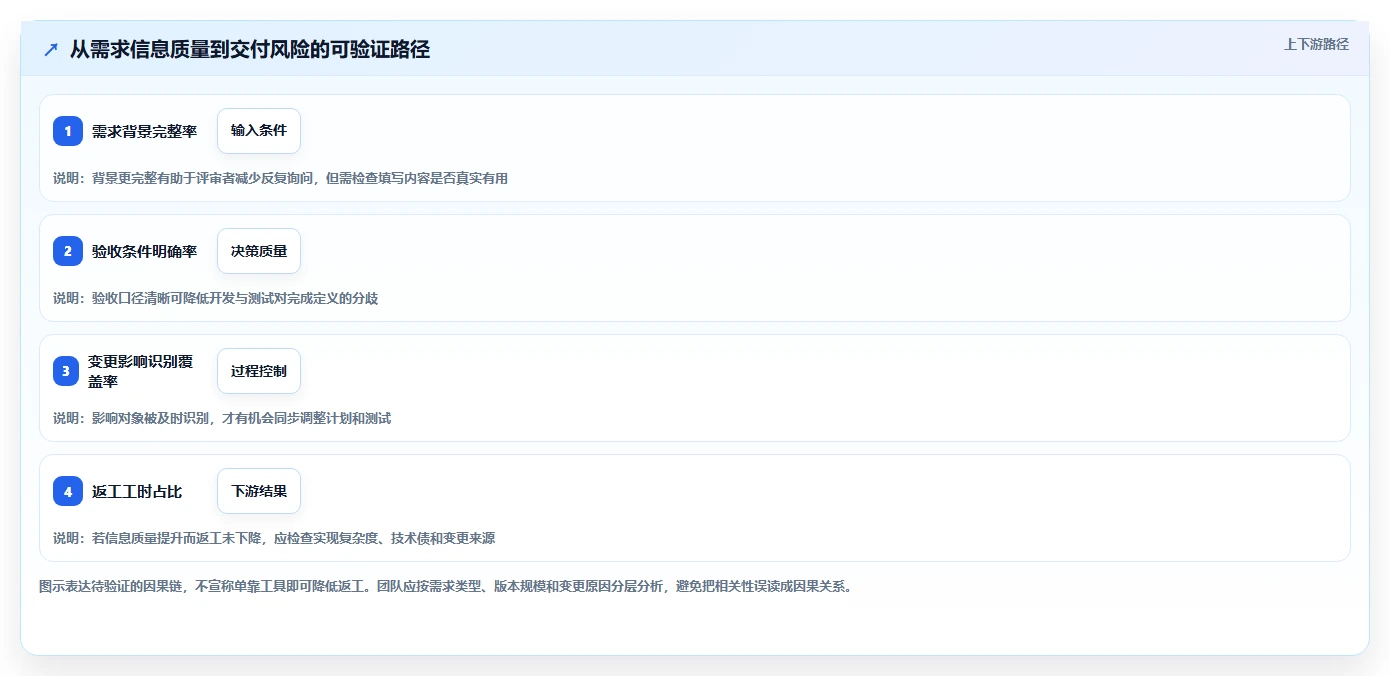Viewport: 1390px width, 676px height.
Task: Click the arrow icon beside the title
Action: [x=51, y=50]
